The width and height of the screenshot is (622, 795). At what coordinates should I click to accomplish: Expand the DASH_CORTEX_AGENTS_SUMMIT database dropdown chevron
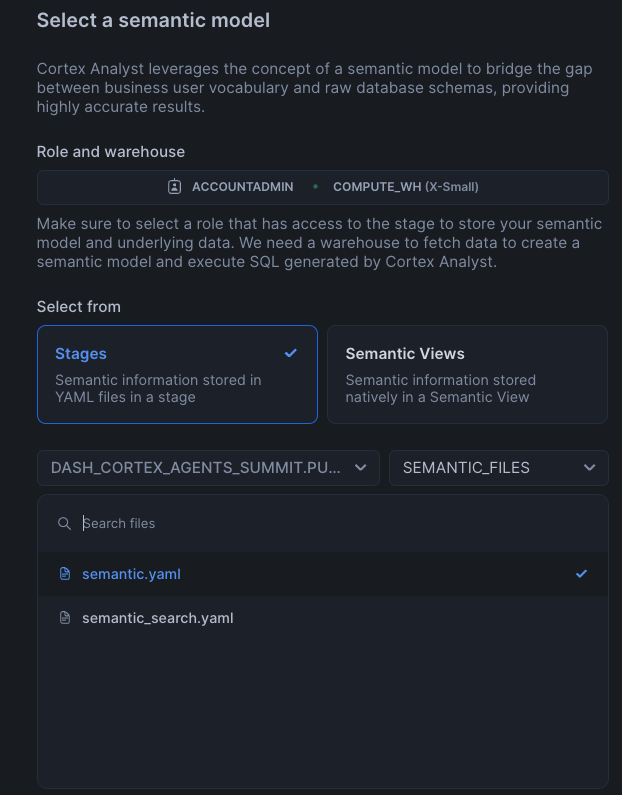tap(360, 467)
